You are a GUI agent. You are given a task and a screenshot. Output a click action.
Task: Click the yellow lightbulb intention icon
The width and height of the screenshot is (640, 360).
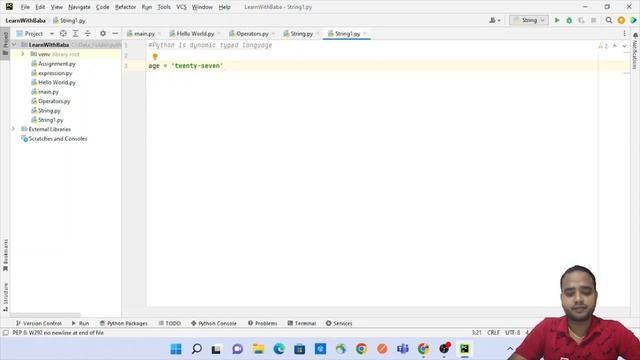pyautogui.click(x=155, y=57)
